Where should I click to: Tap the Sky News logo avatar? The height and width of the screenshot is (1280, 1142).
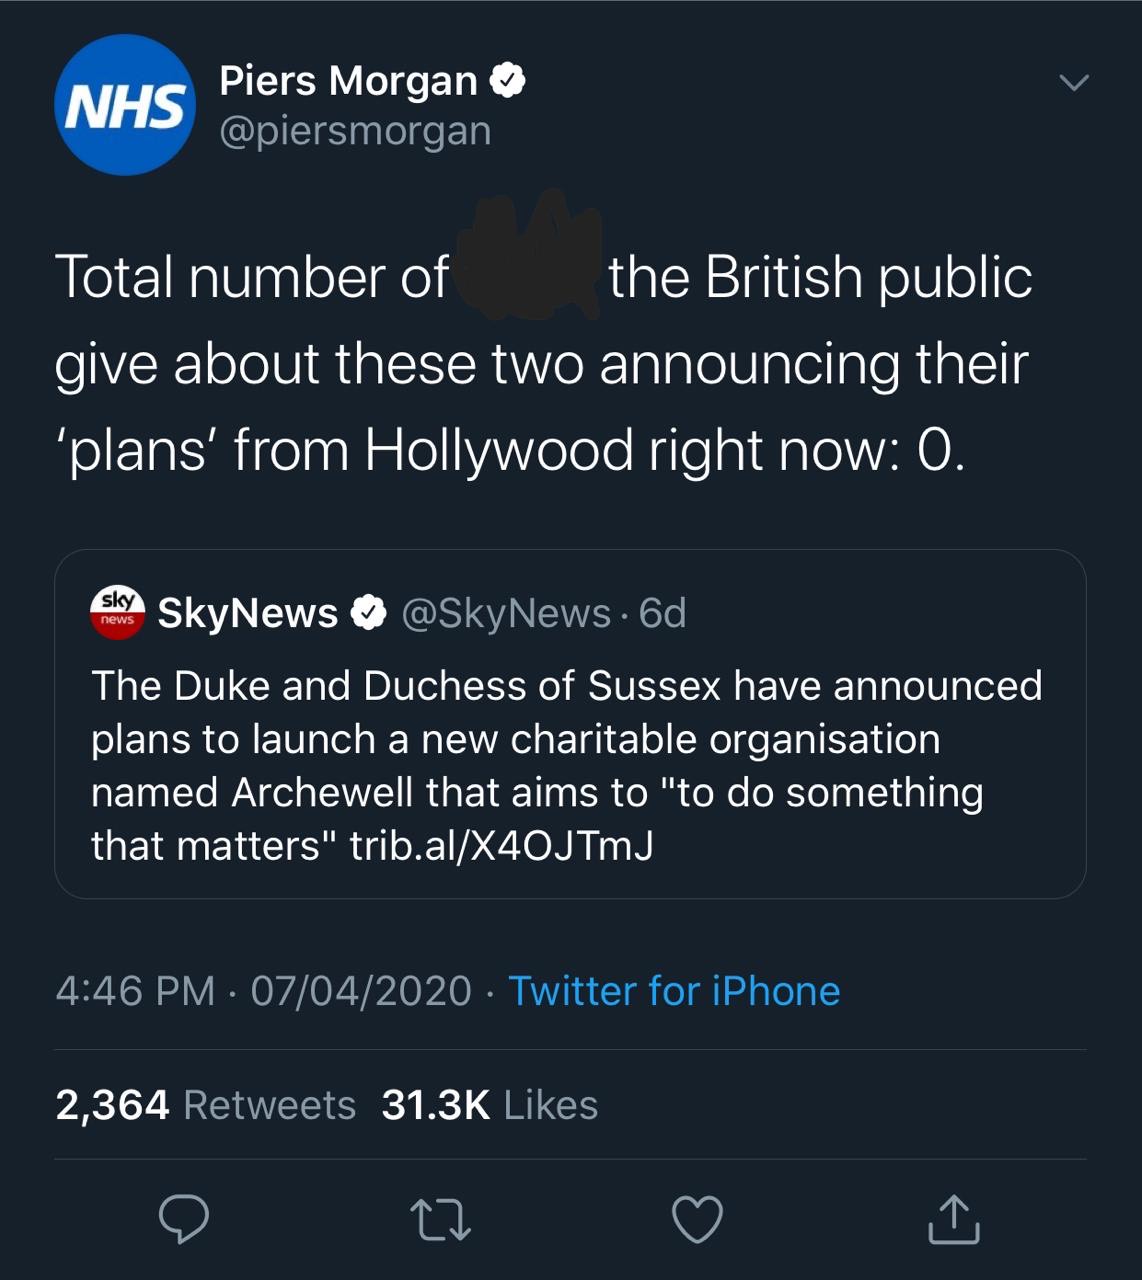(117, 612)
